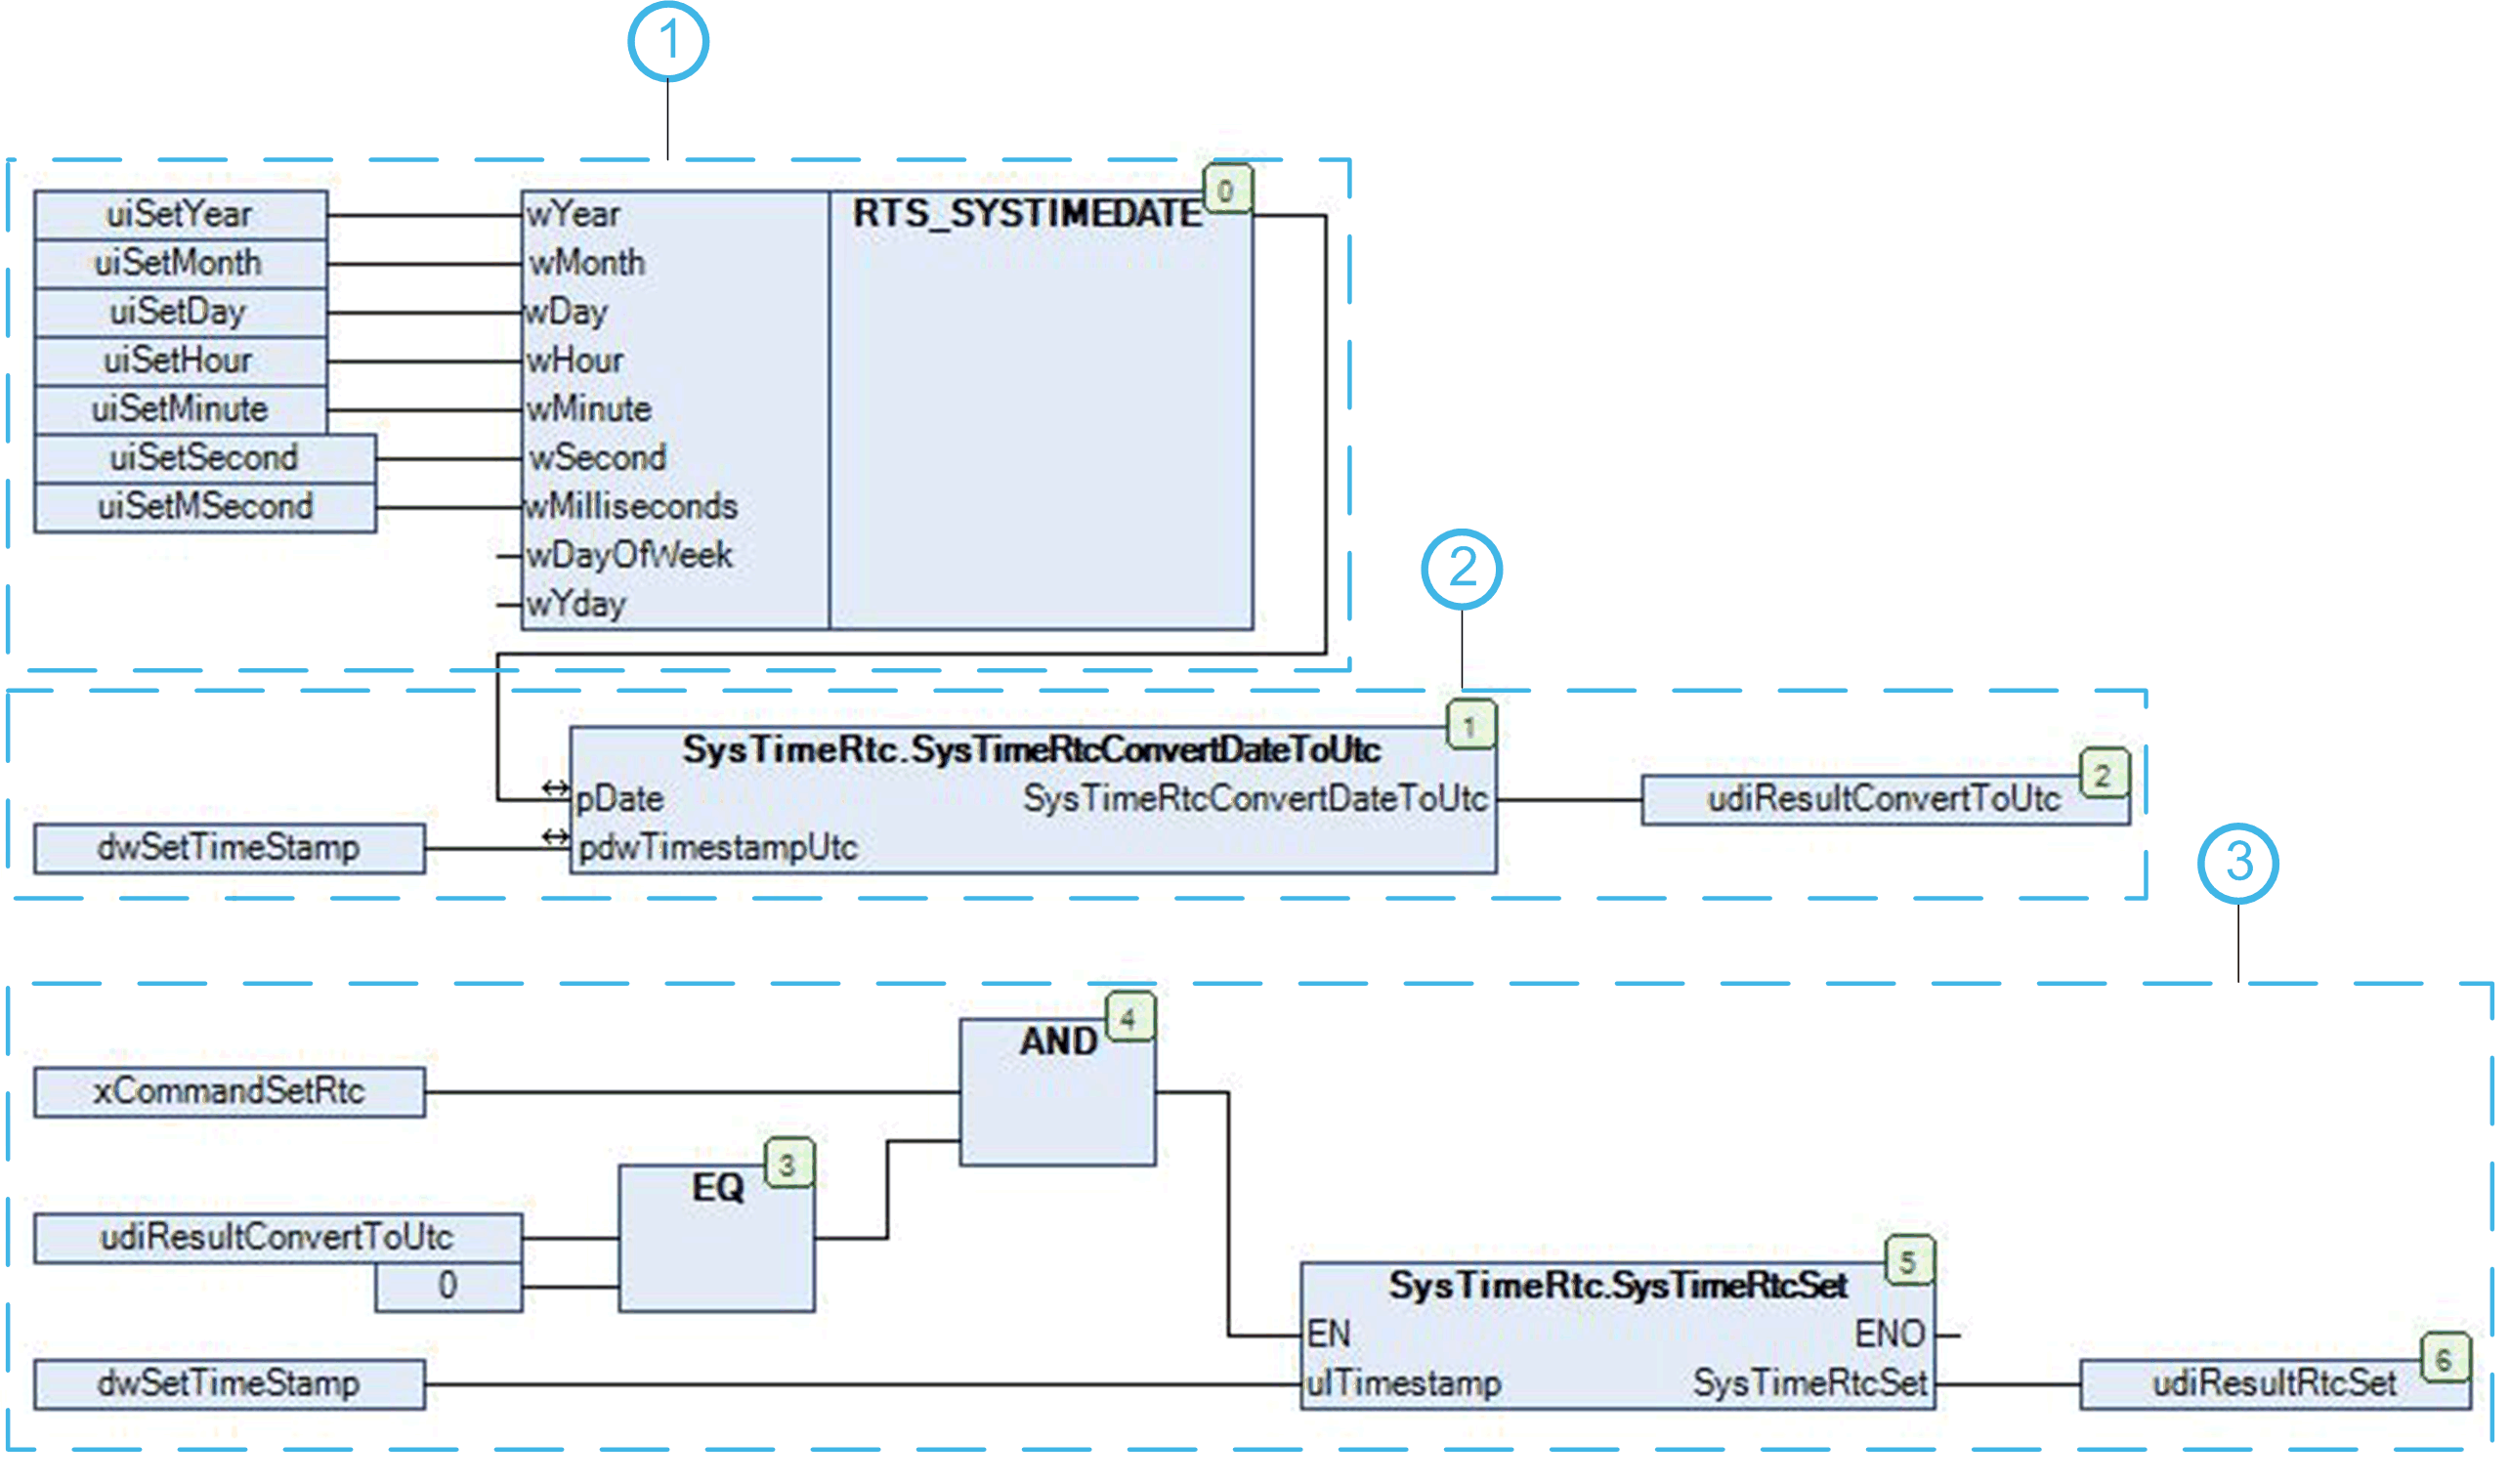This screenshot has width=2510, height=1484.
Task: Click the blue callout circle number 1
Action: click(x=668, y=41)
